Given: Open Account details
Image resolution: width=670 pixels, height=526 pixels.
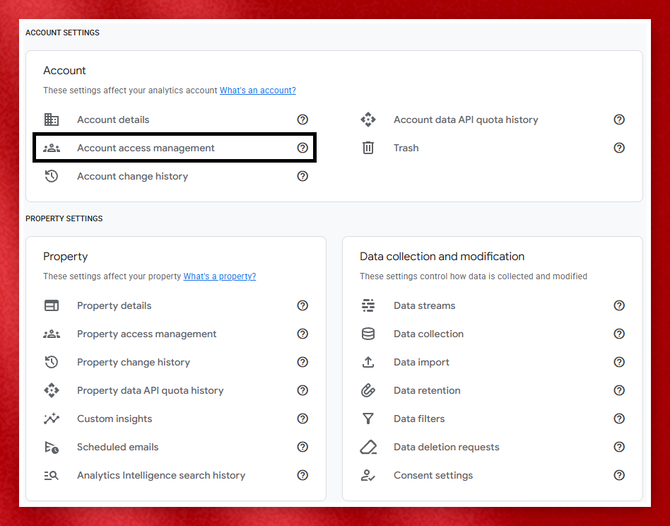Looking at the screenshot, I should tap(113, 120).
